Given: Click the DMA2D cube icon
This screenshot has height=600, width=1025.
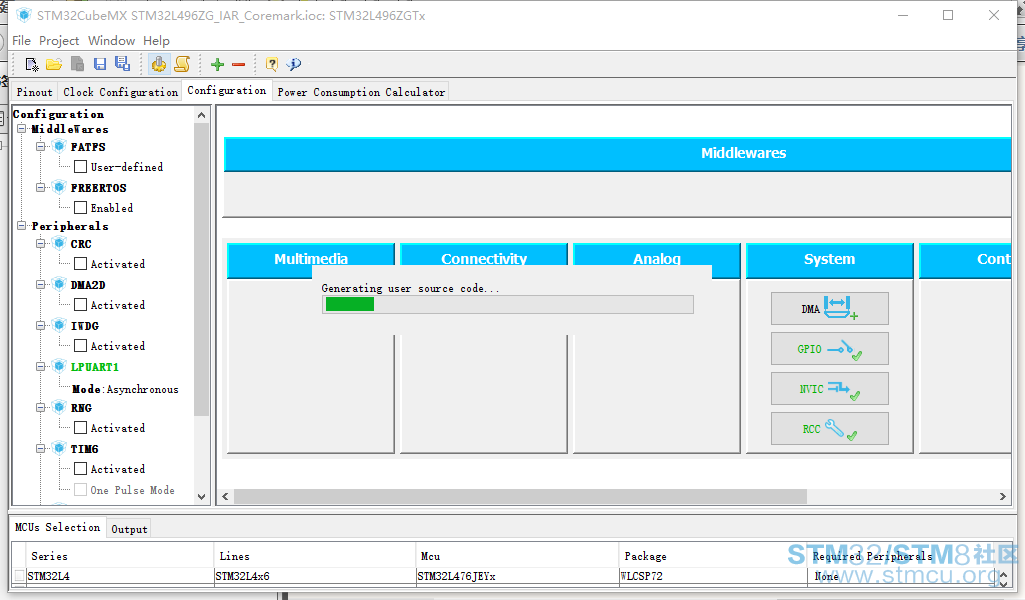Looking at the screenshot, I should click(59, 284).
